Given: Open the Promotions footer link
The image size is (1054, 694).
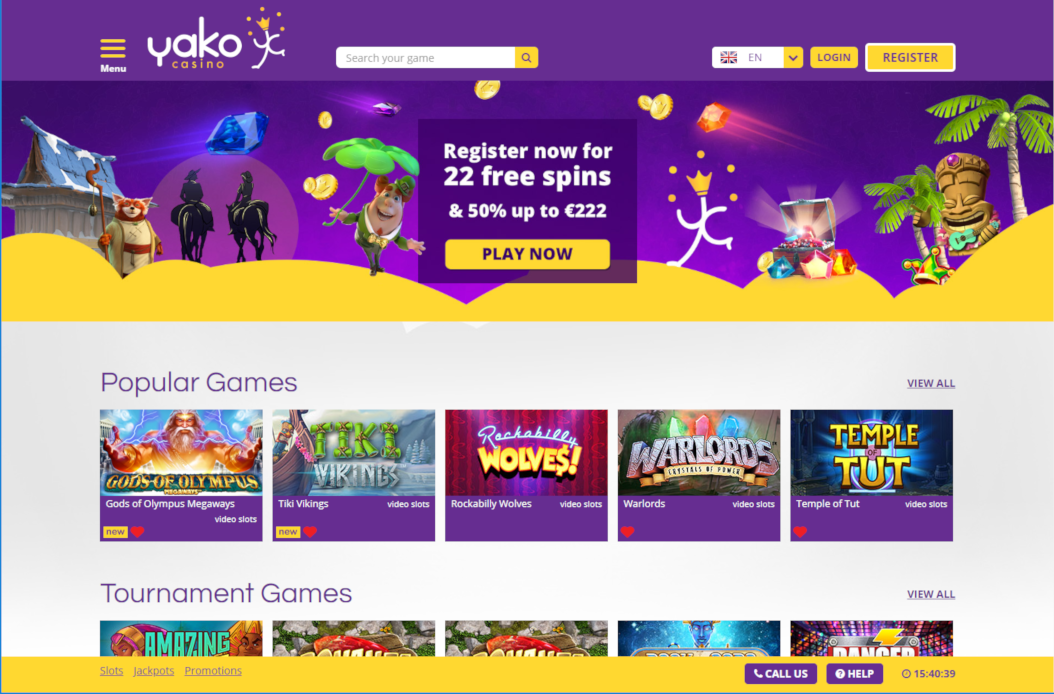Looking at the screenshot, I should tap(213, 670).
